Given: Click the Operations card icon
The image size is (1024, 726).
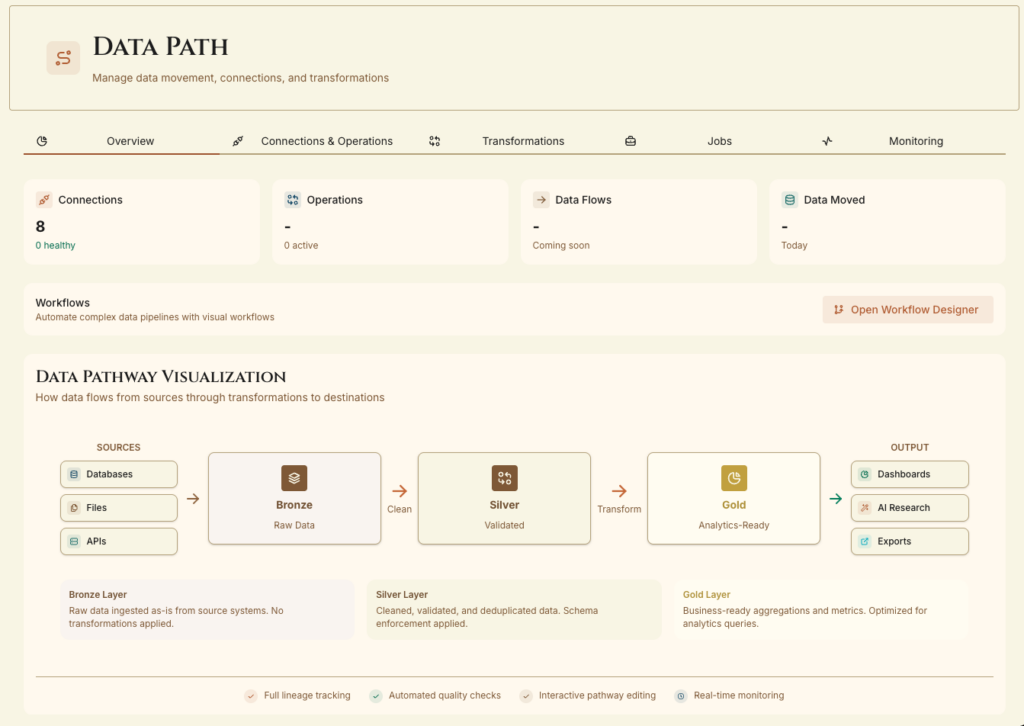Looking at the screenshot, I should click(292, 200).
